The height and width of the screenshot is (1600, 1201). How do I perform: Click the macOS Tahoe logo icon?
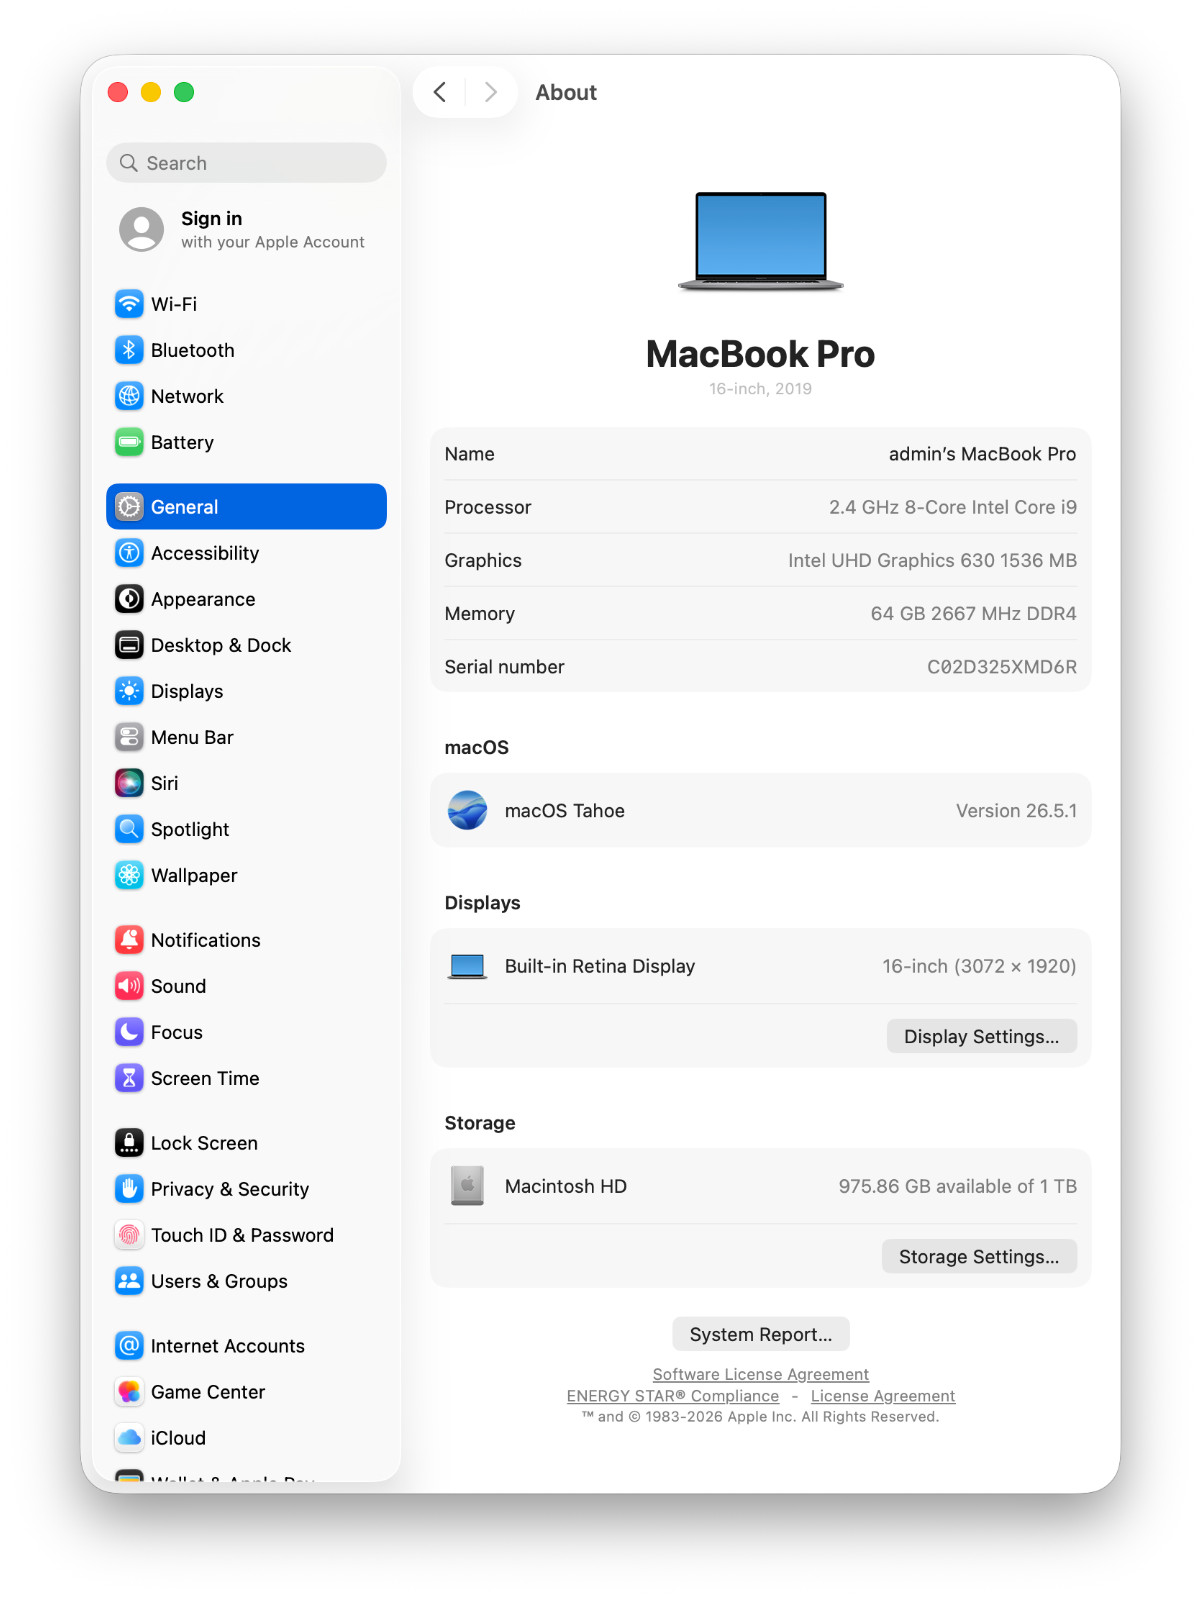467,810
